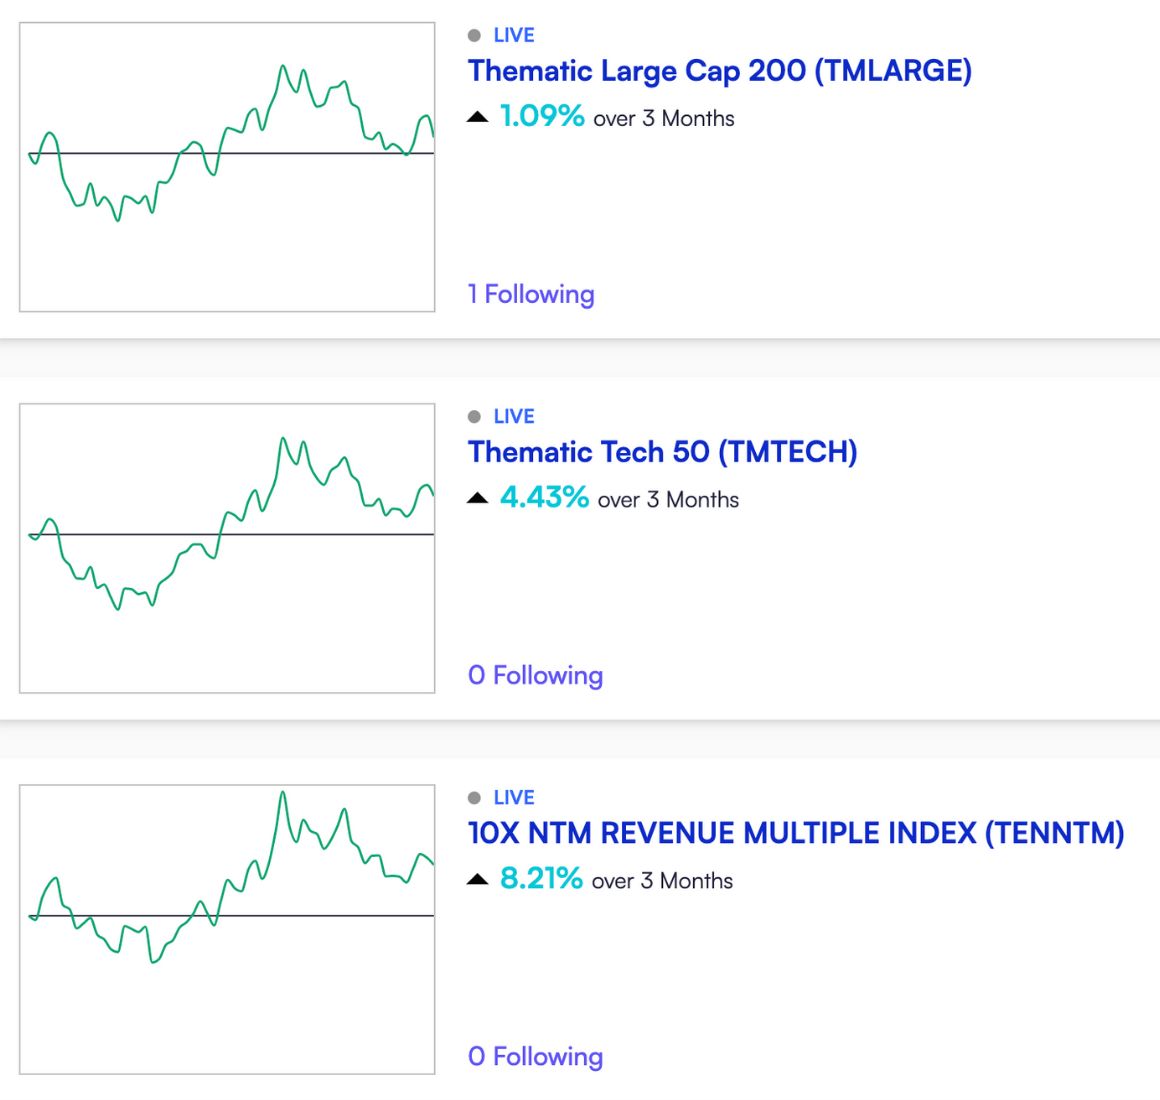Click the TMLARGE performance chart thumbnail
The image size is (1160, 1100).
click(227, 167)
